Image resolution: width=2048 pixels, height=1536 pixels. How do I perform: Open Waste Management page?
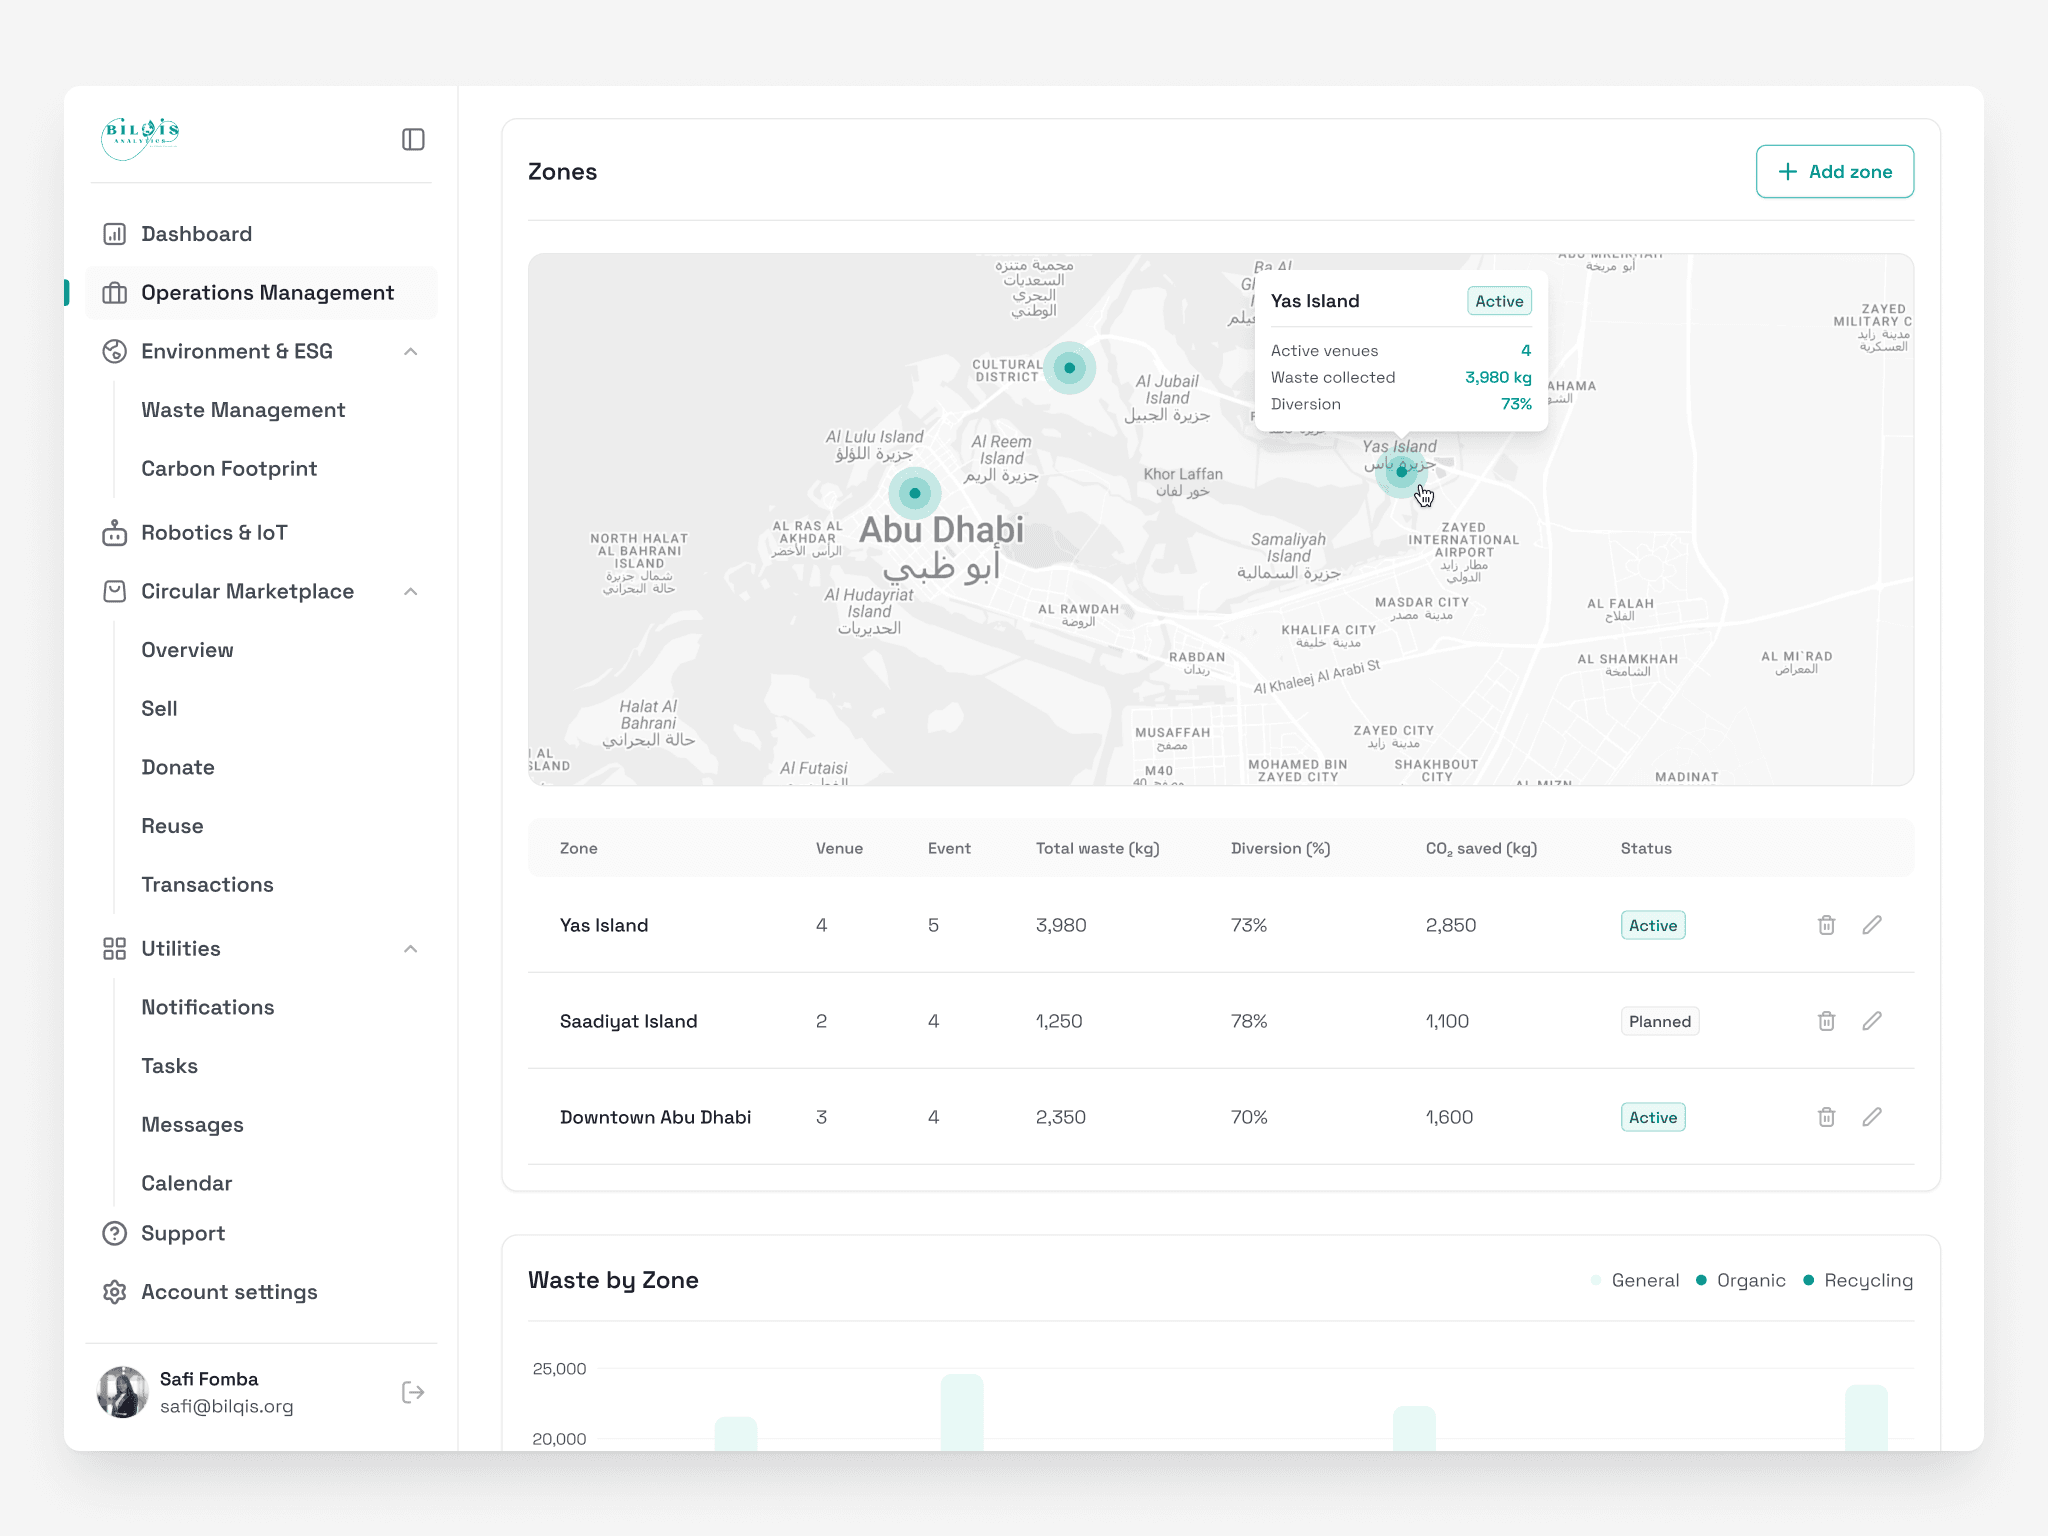pyautogui.click(x=243, y=410)
